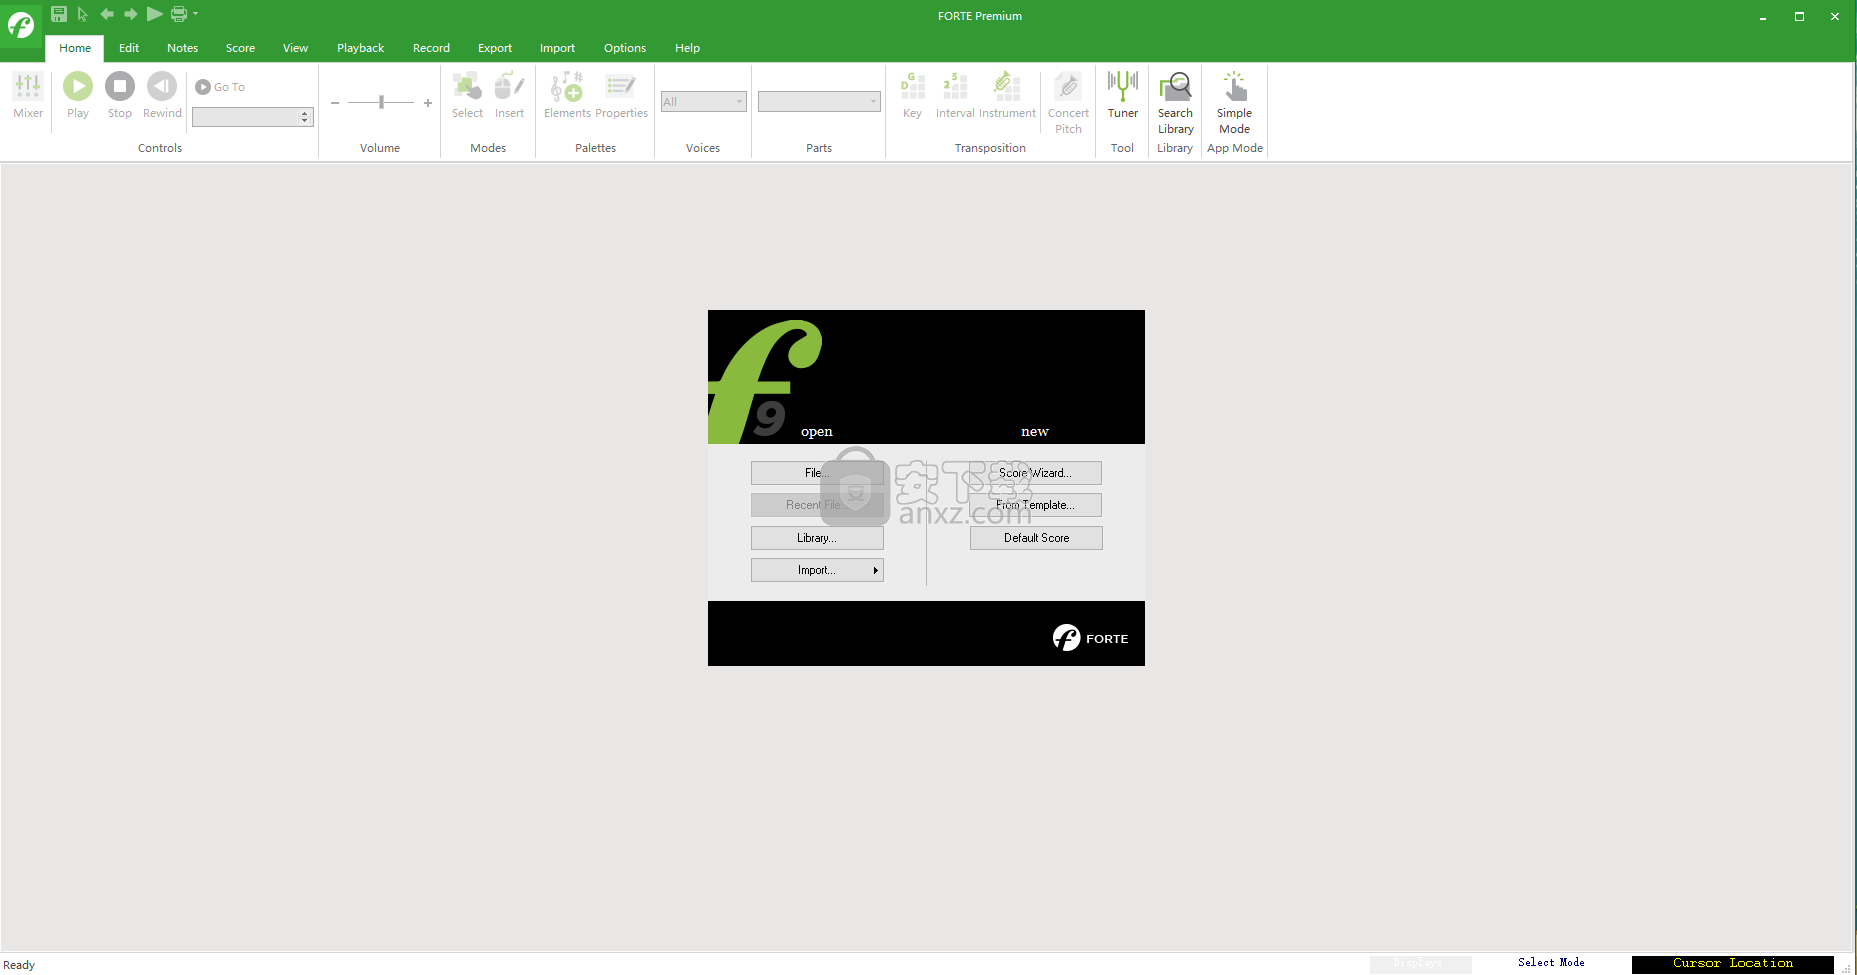Open the Export tab
Viewport: 1857px width, 975px height.
(495, 48)
